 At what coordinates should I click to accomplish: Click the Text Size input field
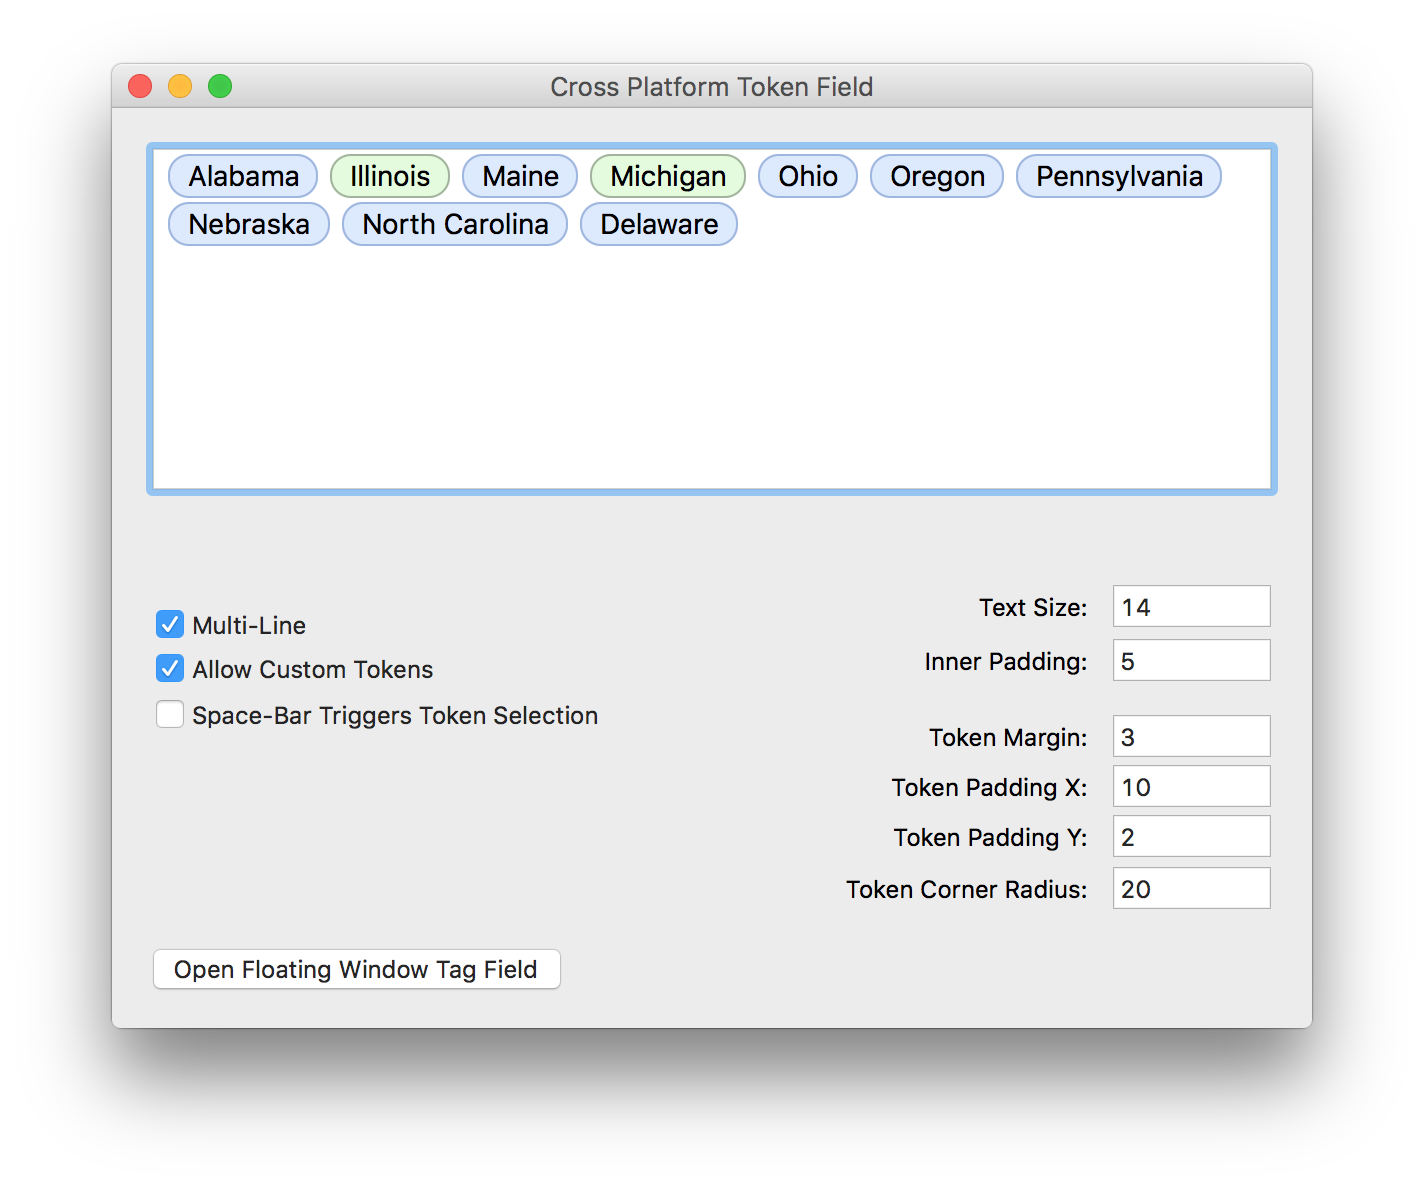[1192, 606]
